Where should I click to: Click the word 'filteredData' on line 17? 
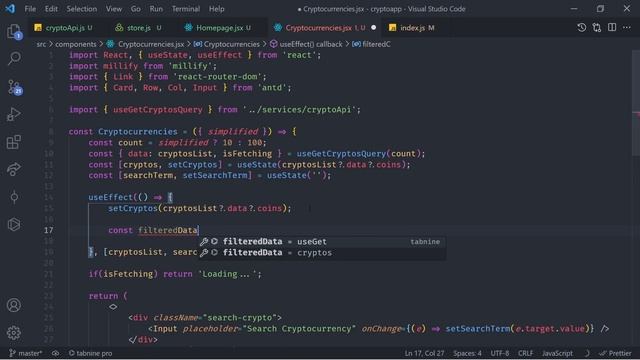point(168,230)
